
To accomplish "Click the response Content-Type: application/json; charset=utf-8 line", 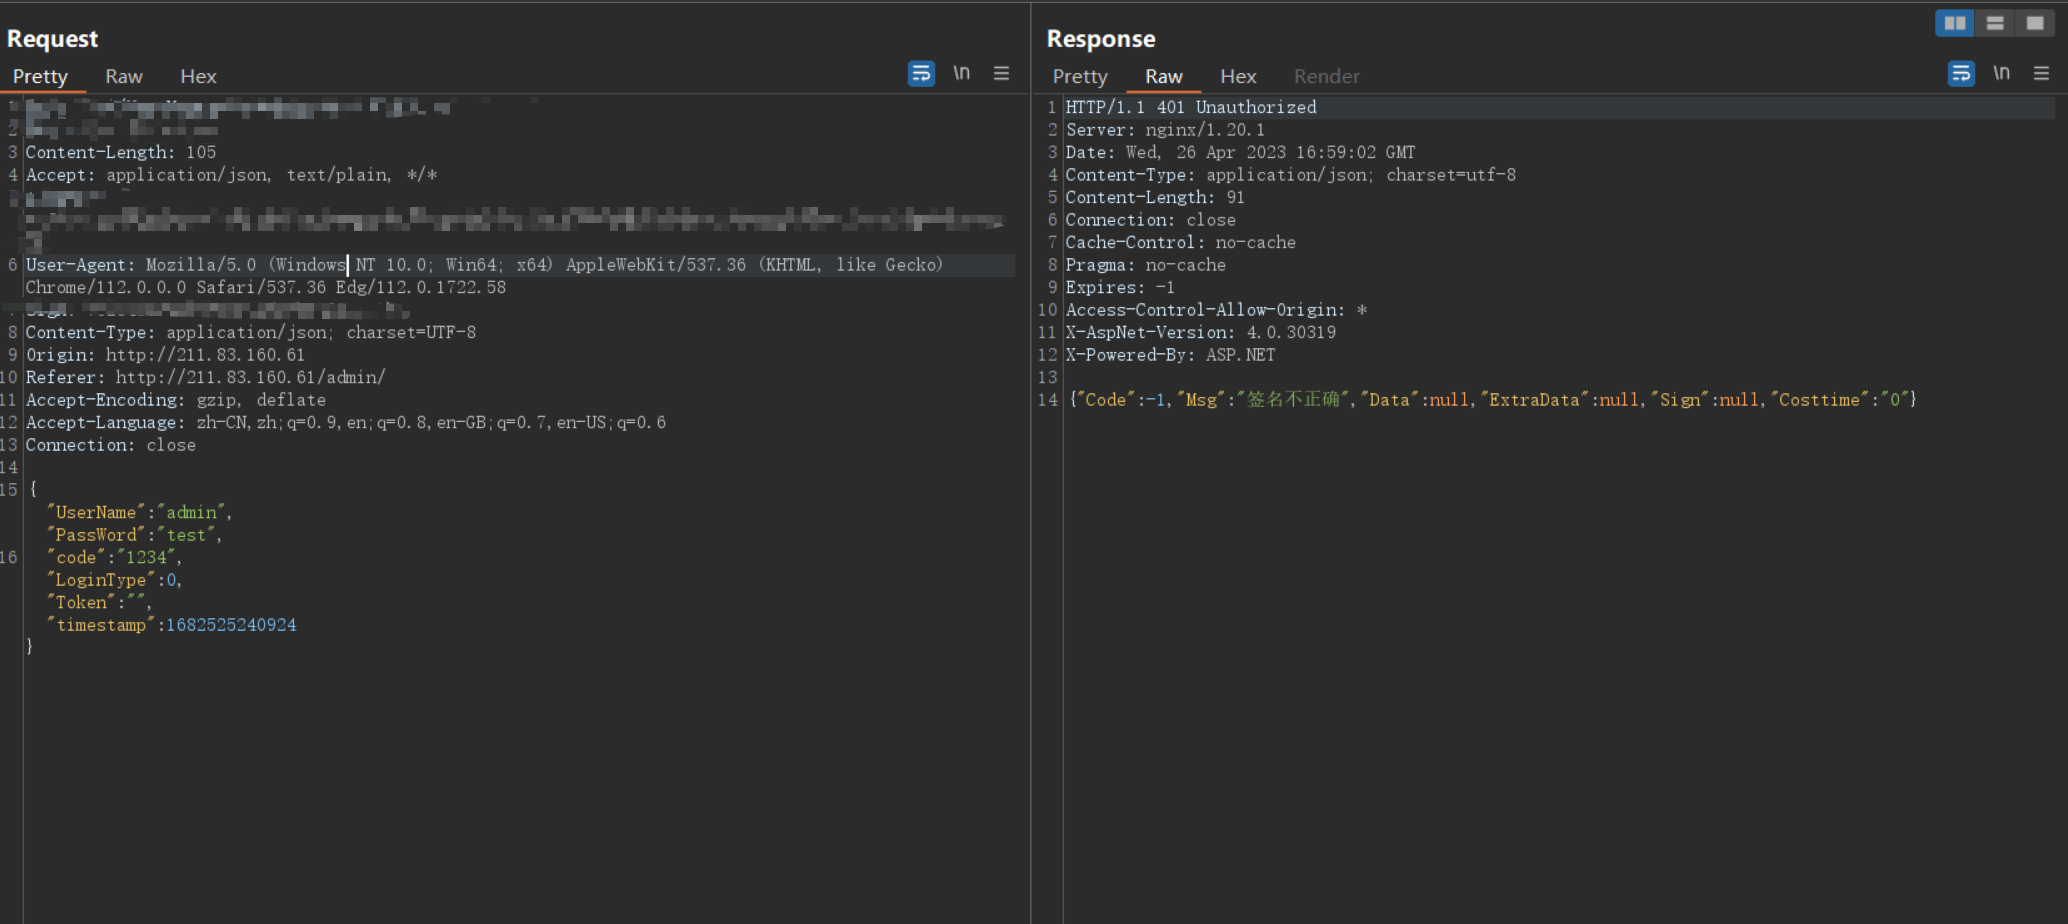I will coord(1291,175).
